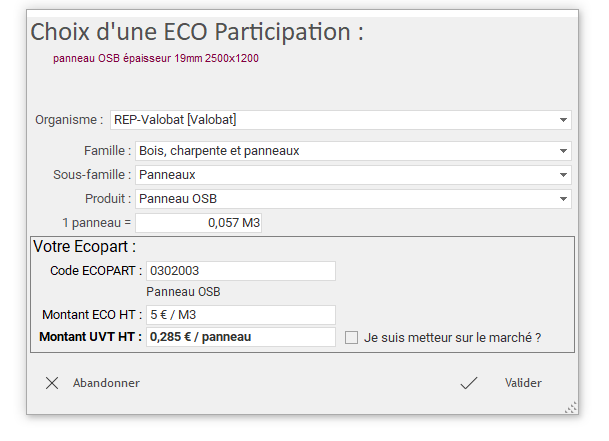Click the 'Je suis metteur sur le marché ?' label
Screen dimensions: 609x441
point(452,338)
